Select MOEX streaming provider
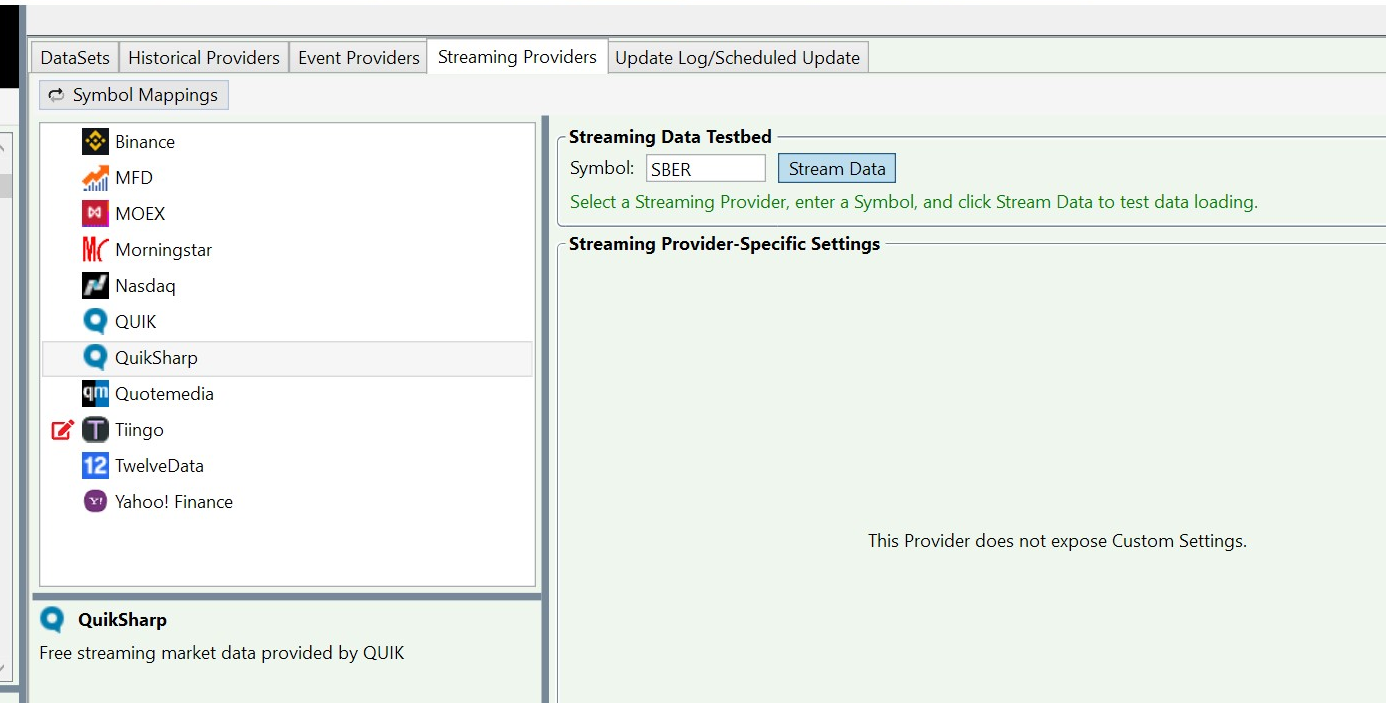This screenshot has height=703, width=1386. click(140, 214)
